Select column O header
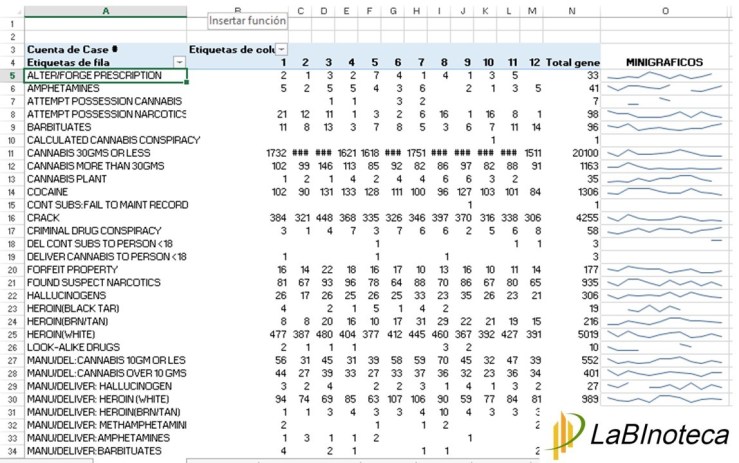The image size is (739, 463). click(x=665, y=11)
